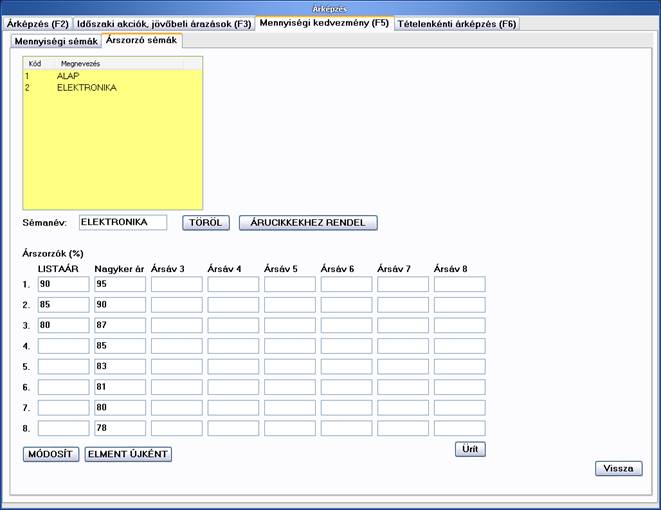Click the Ársáv 3 field in row 5
Screen dimensions: 661x510
[x=177, y=367]
